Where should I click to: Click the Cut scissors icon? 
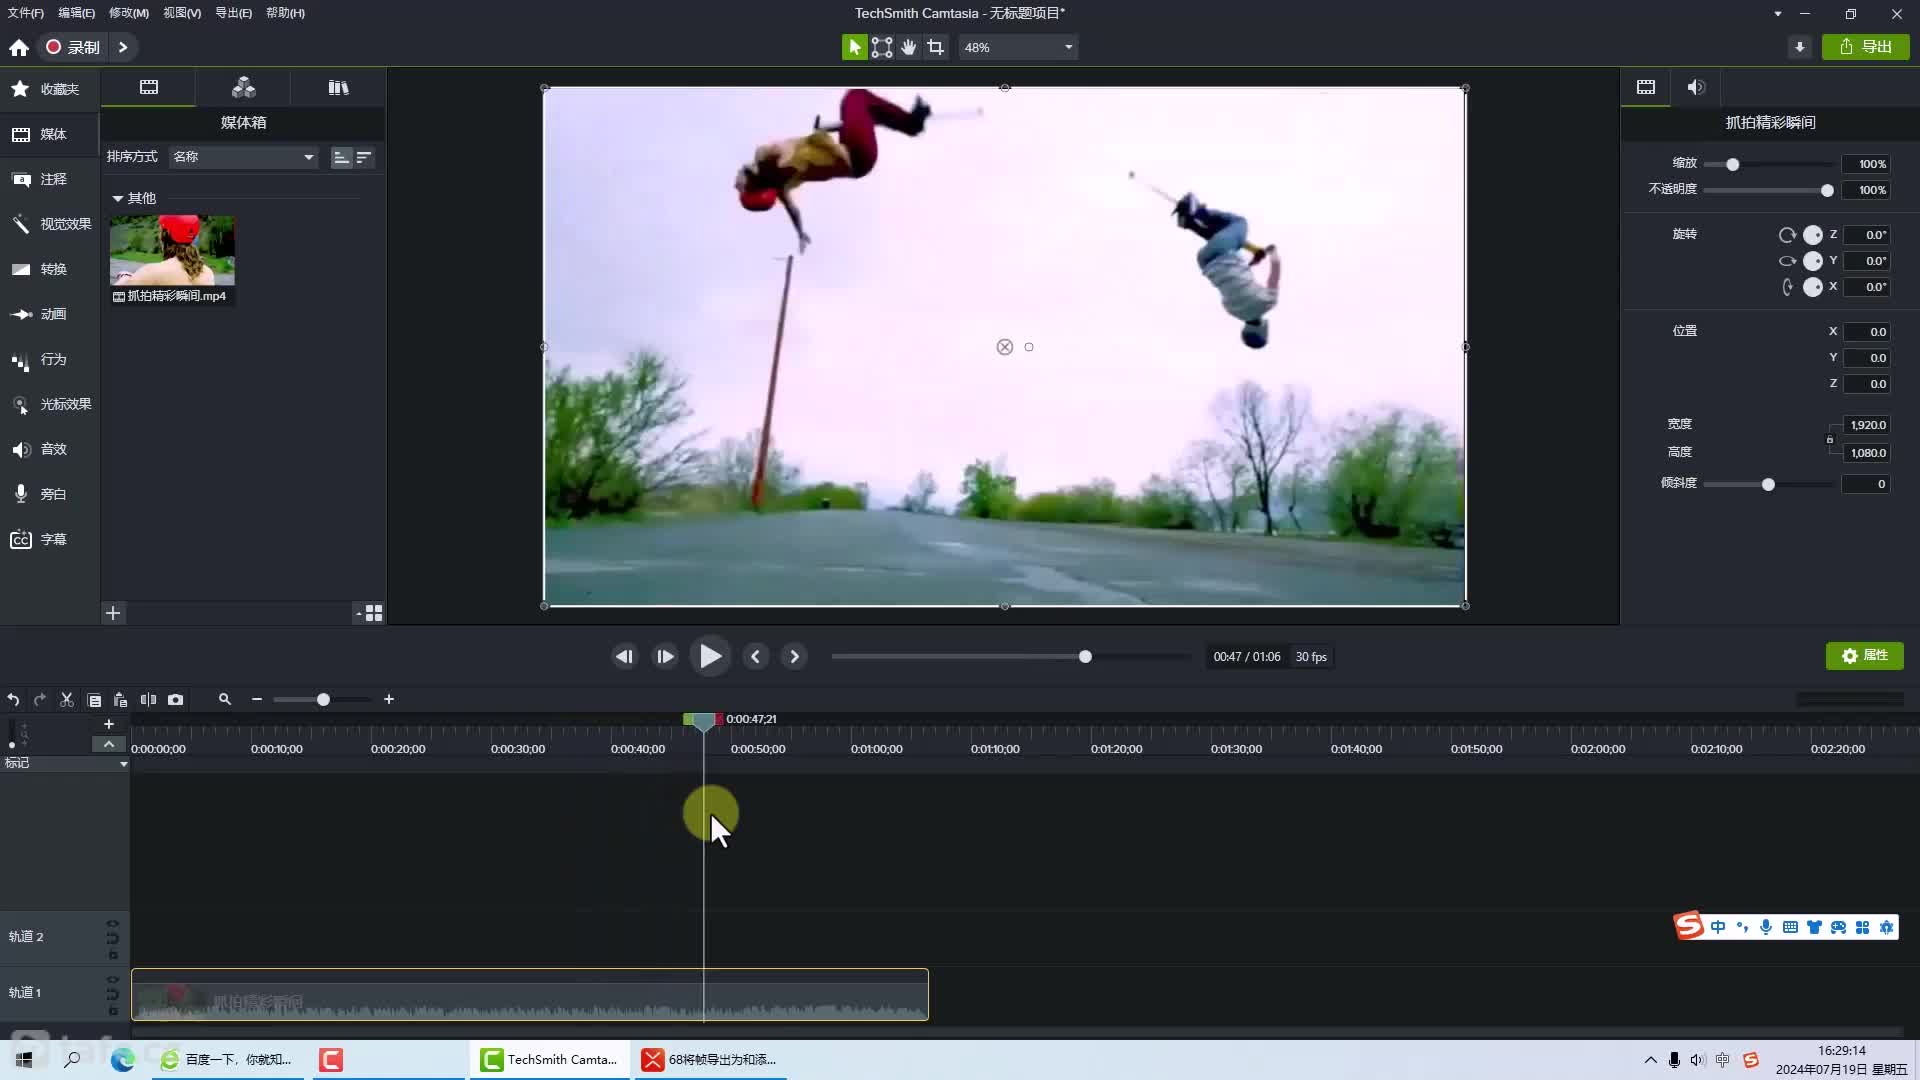tap(67, 700)
